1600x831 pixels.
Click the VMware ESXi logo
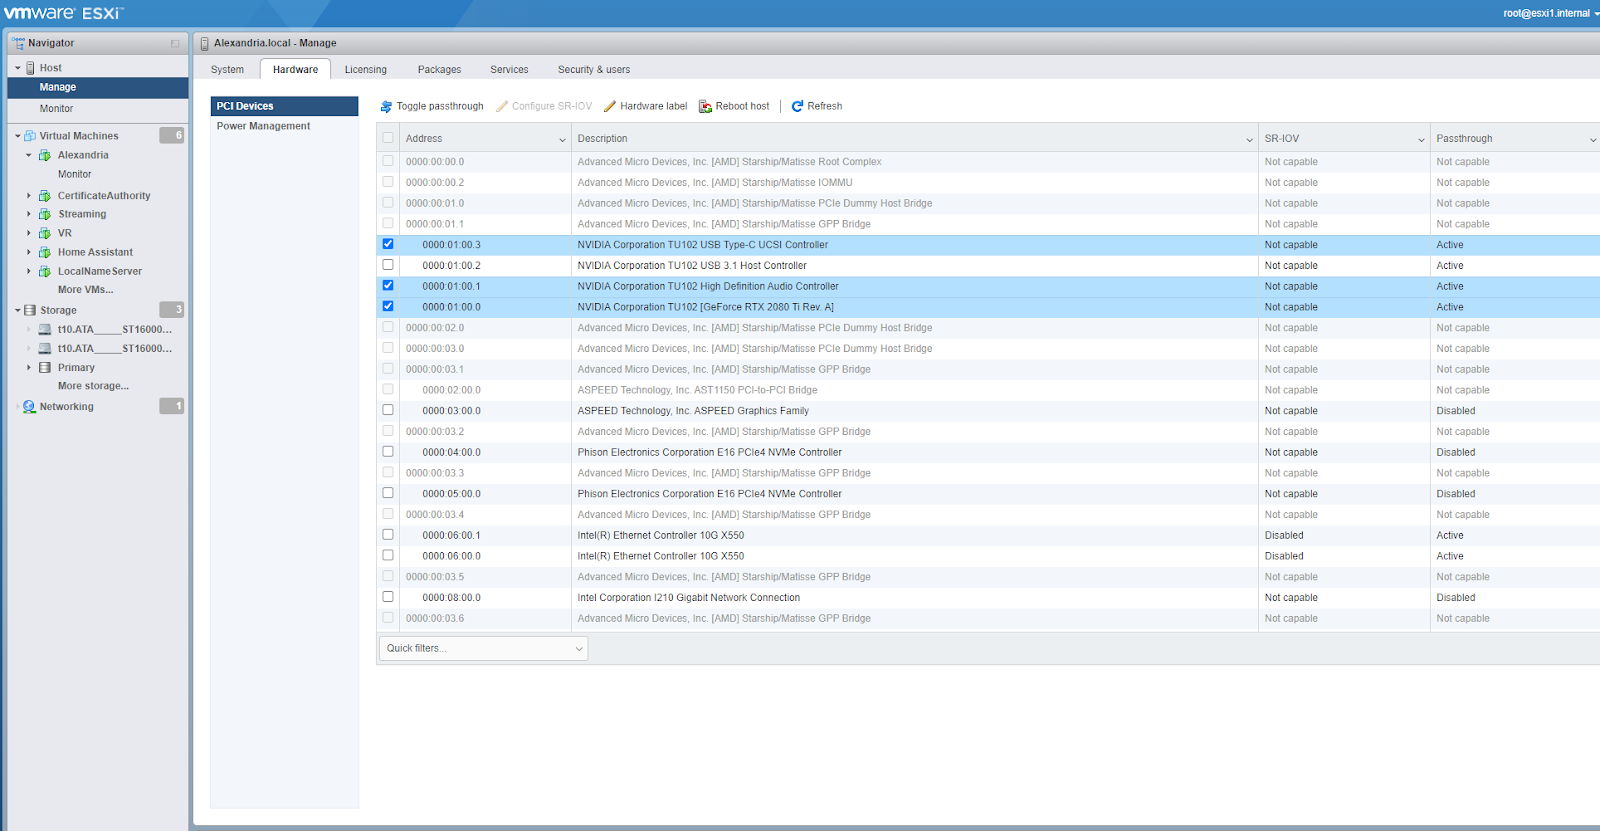coord(63,13)
